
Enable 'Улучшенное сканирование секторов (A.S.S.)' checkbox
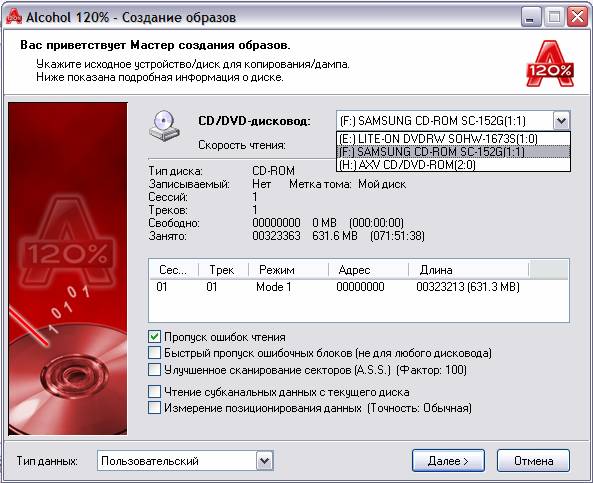click(154, 369)
